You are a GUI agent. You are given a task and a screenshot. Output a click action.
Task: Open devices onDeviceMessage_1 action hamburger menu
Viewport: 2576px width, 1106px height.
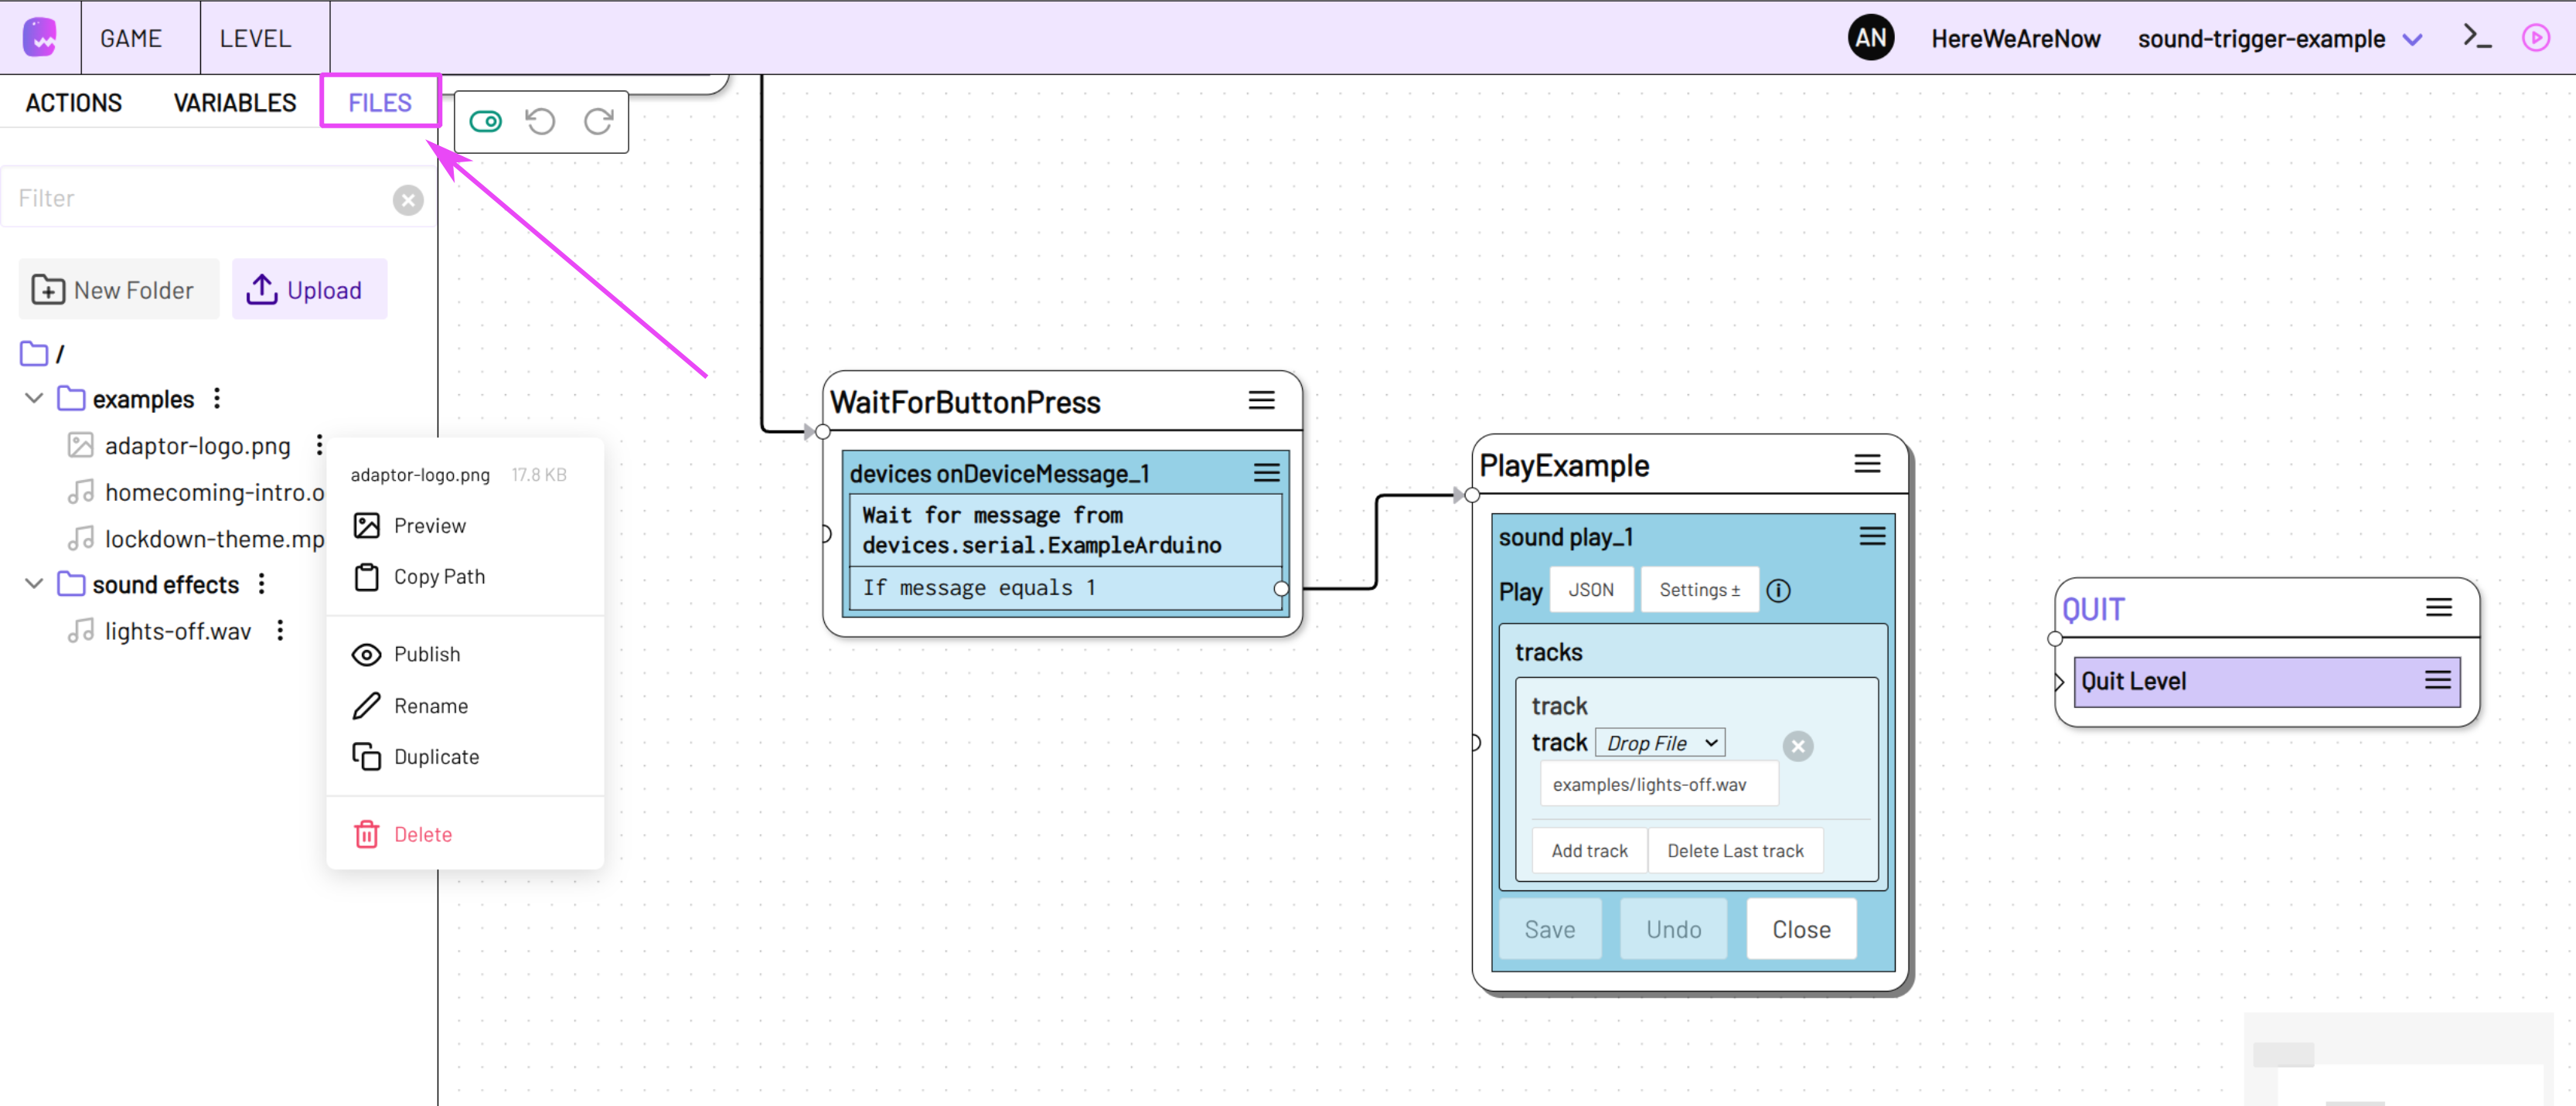pyautogui.click(x=1267, y=473)
